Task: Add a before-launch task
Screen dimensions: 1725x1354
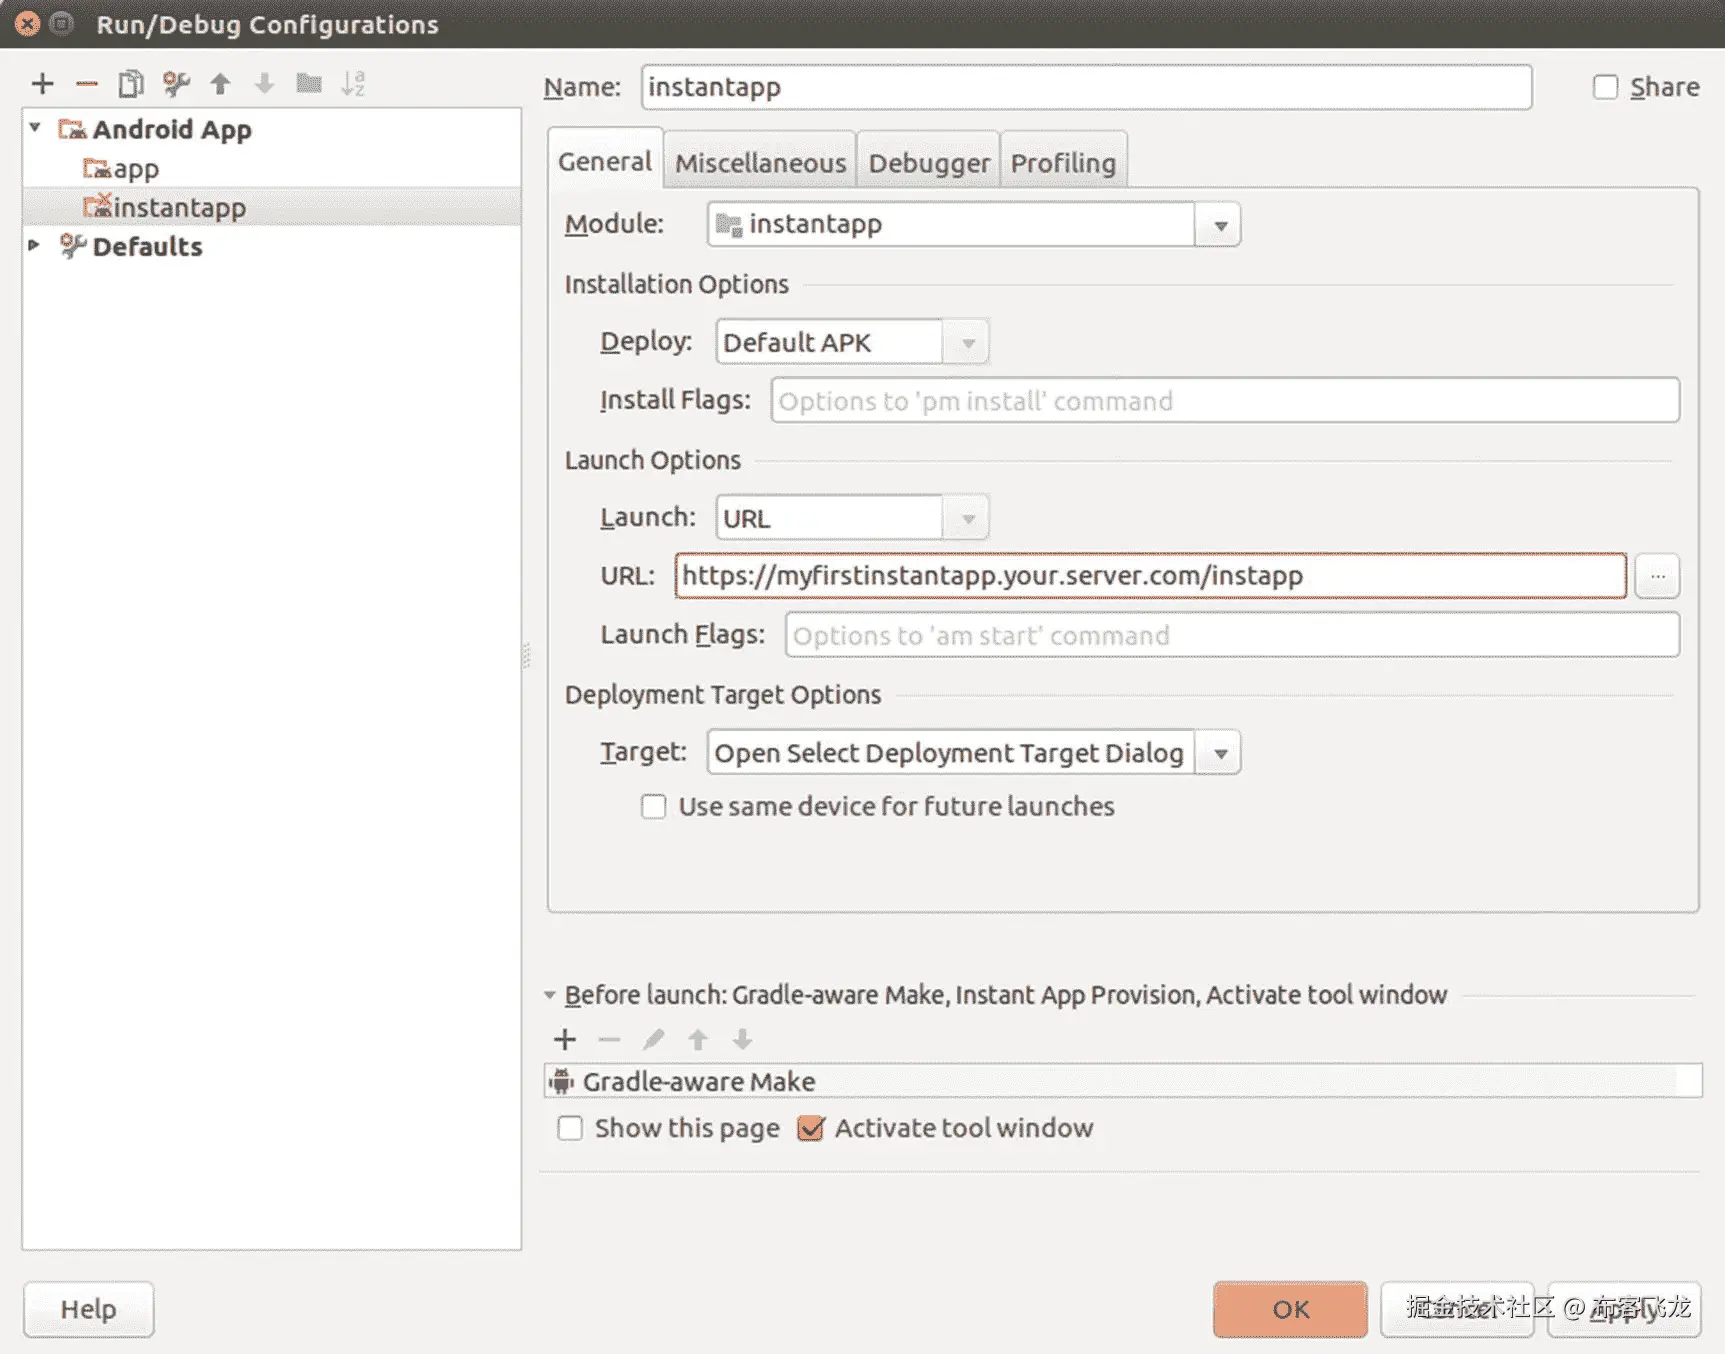Action: tap(565, 1040)
